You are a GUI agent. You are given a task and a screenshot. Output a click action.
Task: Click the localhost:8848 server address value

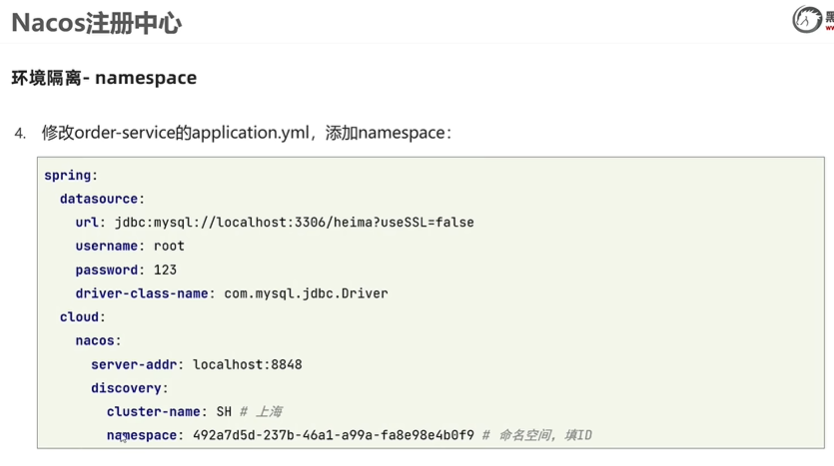tap(247, 365)
